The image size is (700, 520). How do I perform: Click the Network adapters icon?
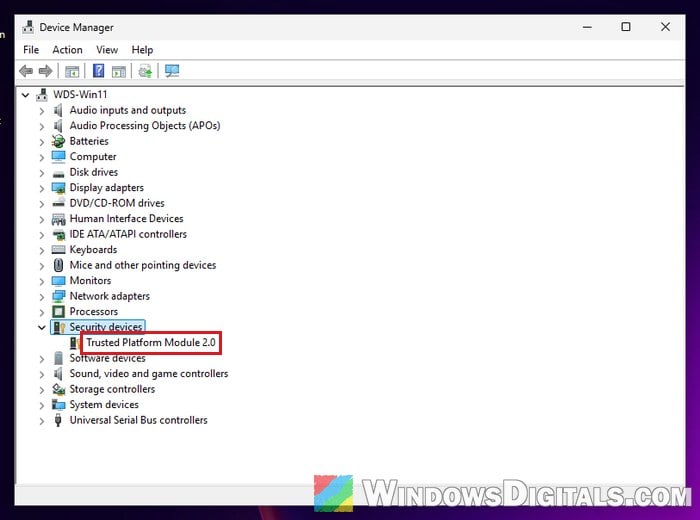click(x=58, y=296)
